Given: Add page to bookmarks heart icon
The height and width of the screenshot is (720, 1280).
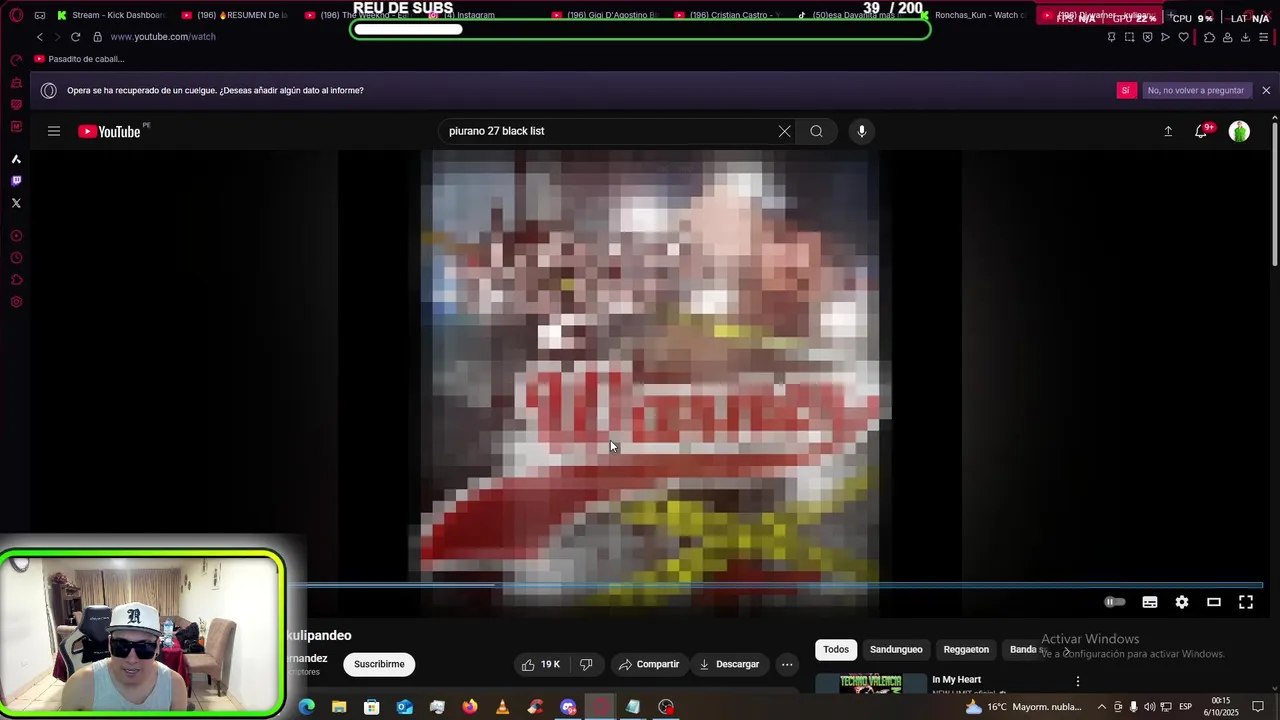Looking at the screenshot, I should coord(1184,37).
